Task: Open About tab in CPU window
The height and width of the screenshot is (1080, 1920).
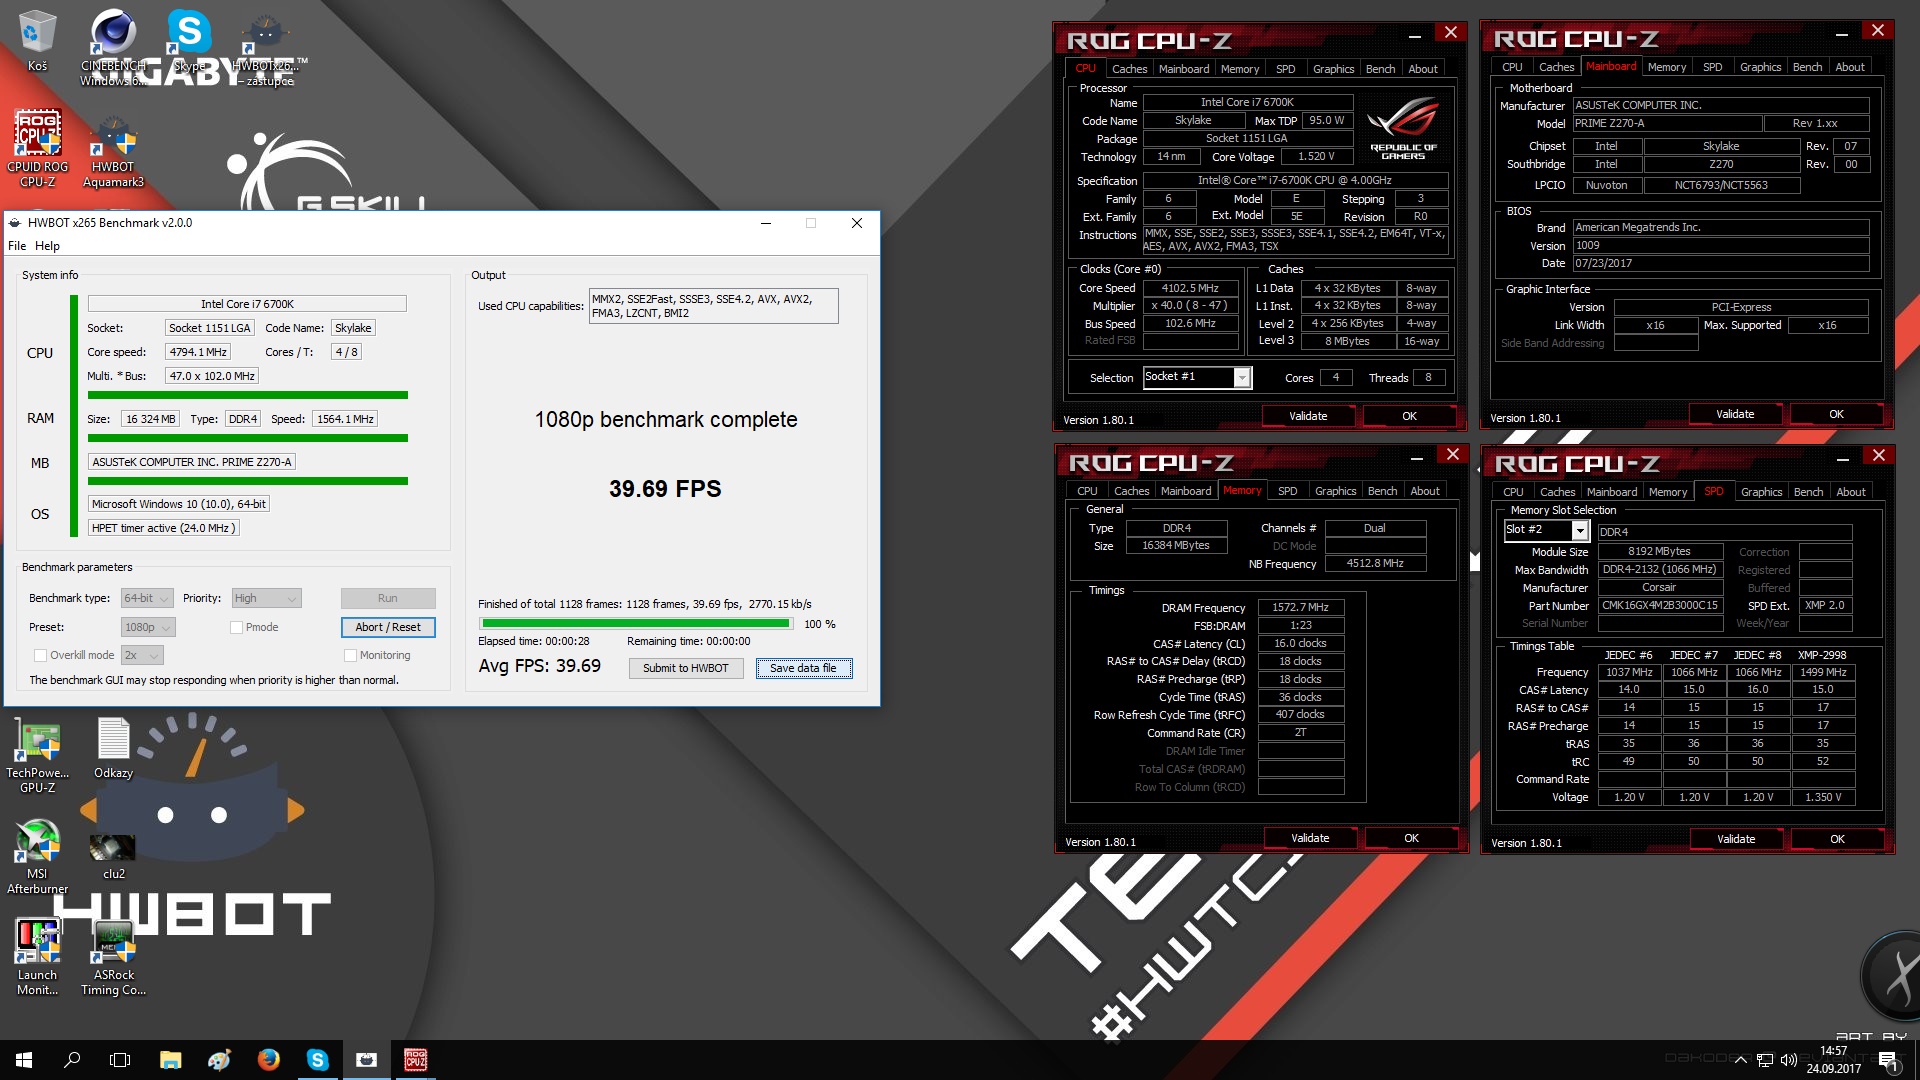Action: [x=1423, y=69]
